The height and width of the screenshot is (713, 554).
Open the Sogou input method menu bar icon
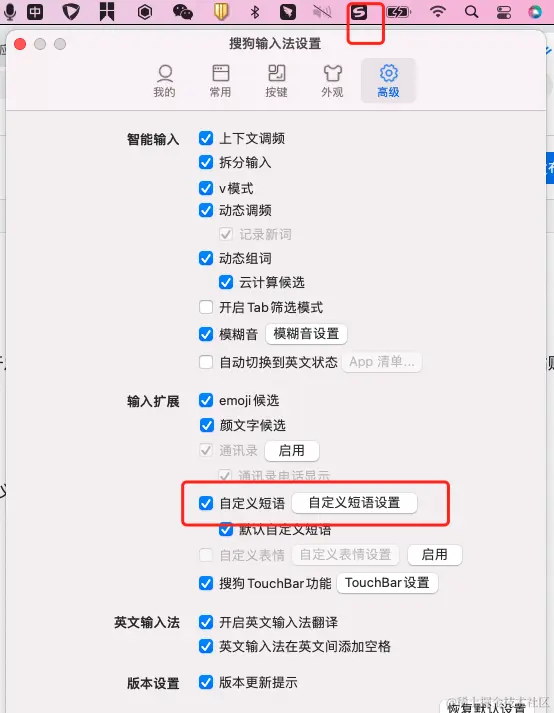click(359, 12)
